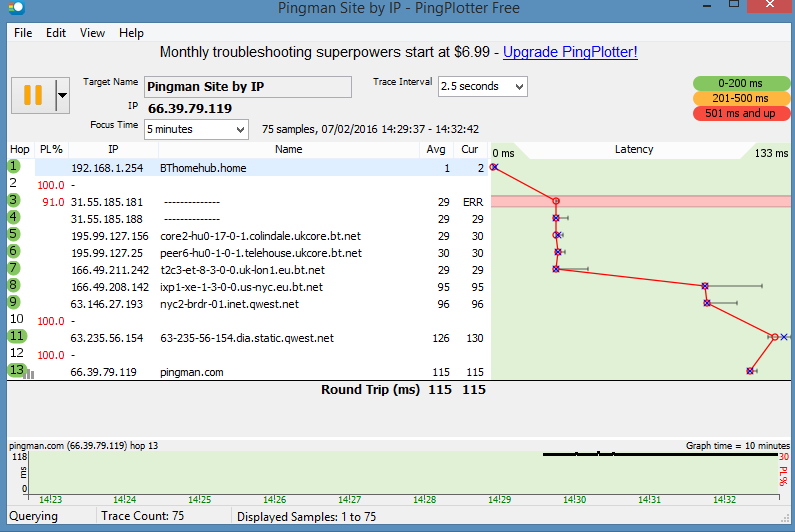
Task: Click Displayed Samples: 1 to 75 status
Action: pos(306,517)
